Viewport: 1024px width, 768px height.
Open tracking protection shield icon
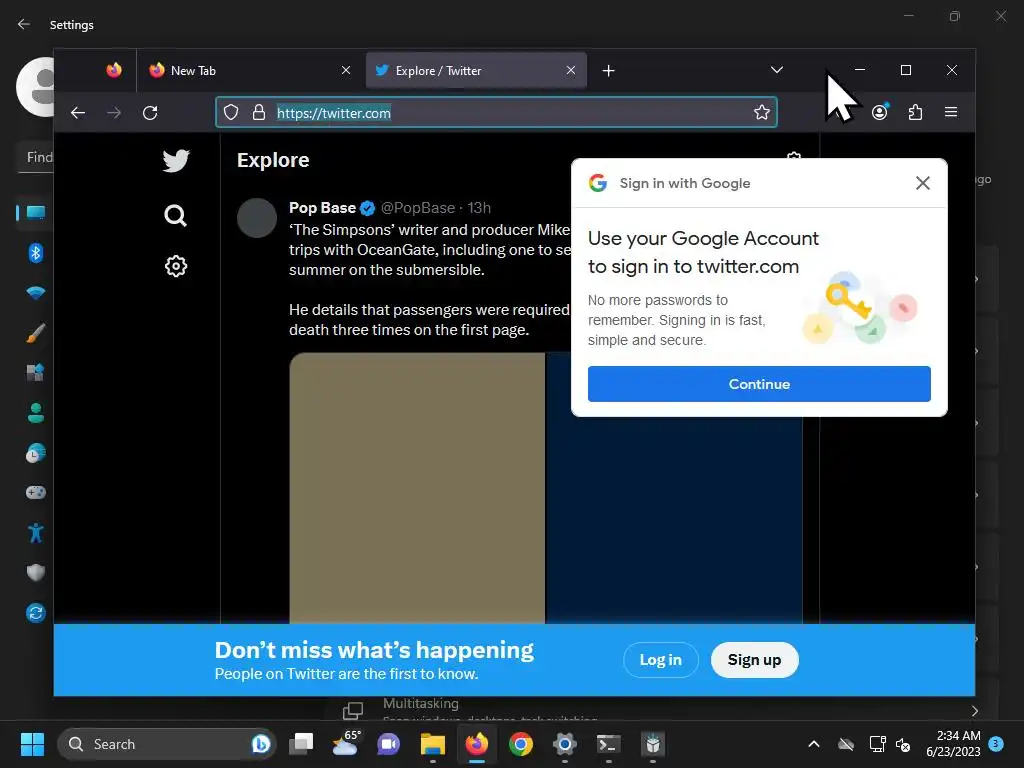pyautogui.click(x=231, y=112)
